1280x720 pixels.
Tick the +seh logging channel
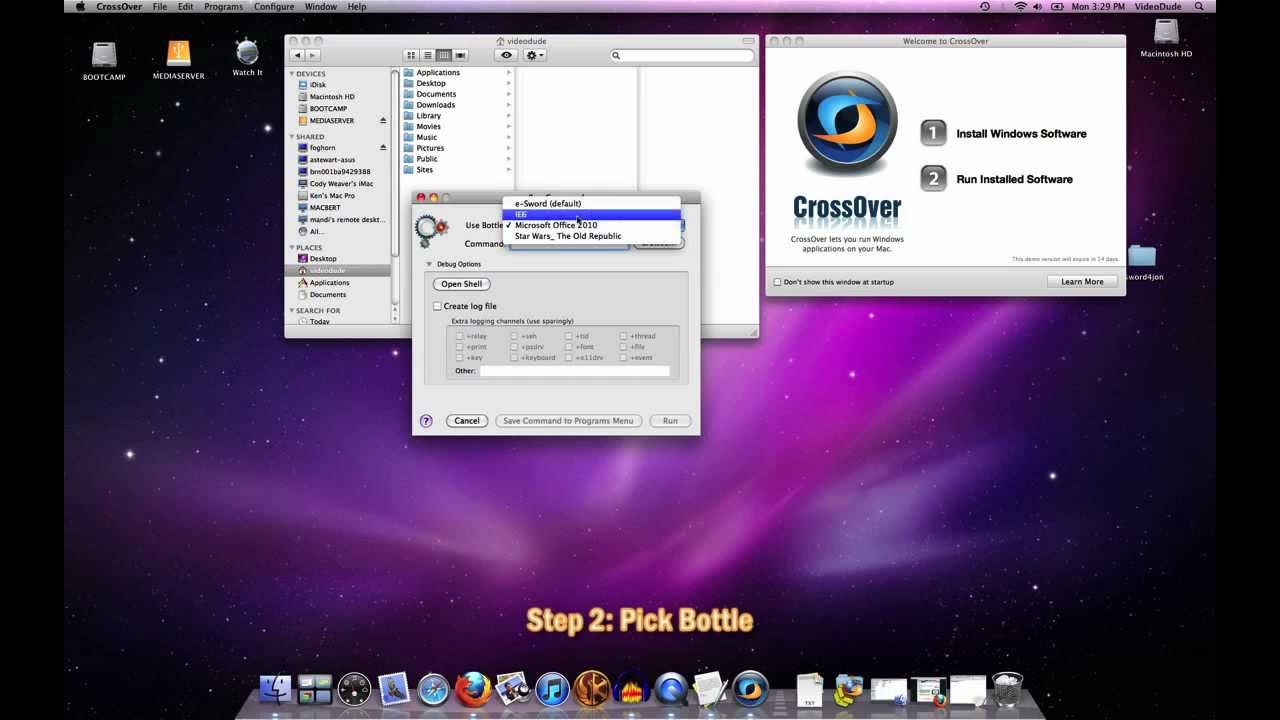[x=514, y=336]
